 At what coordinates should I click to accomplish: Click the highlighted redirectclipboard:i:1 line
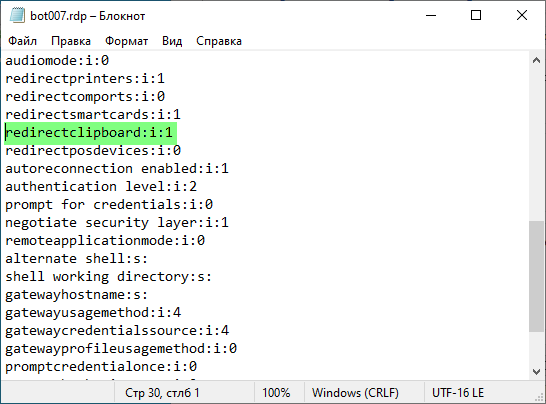click(90, 133)
